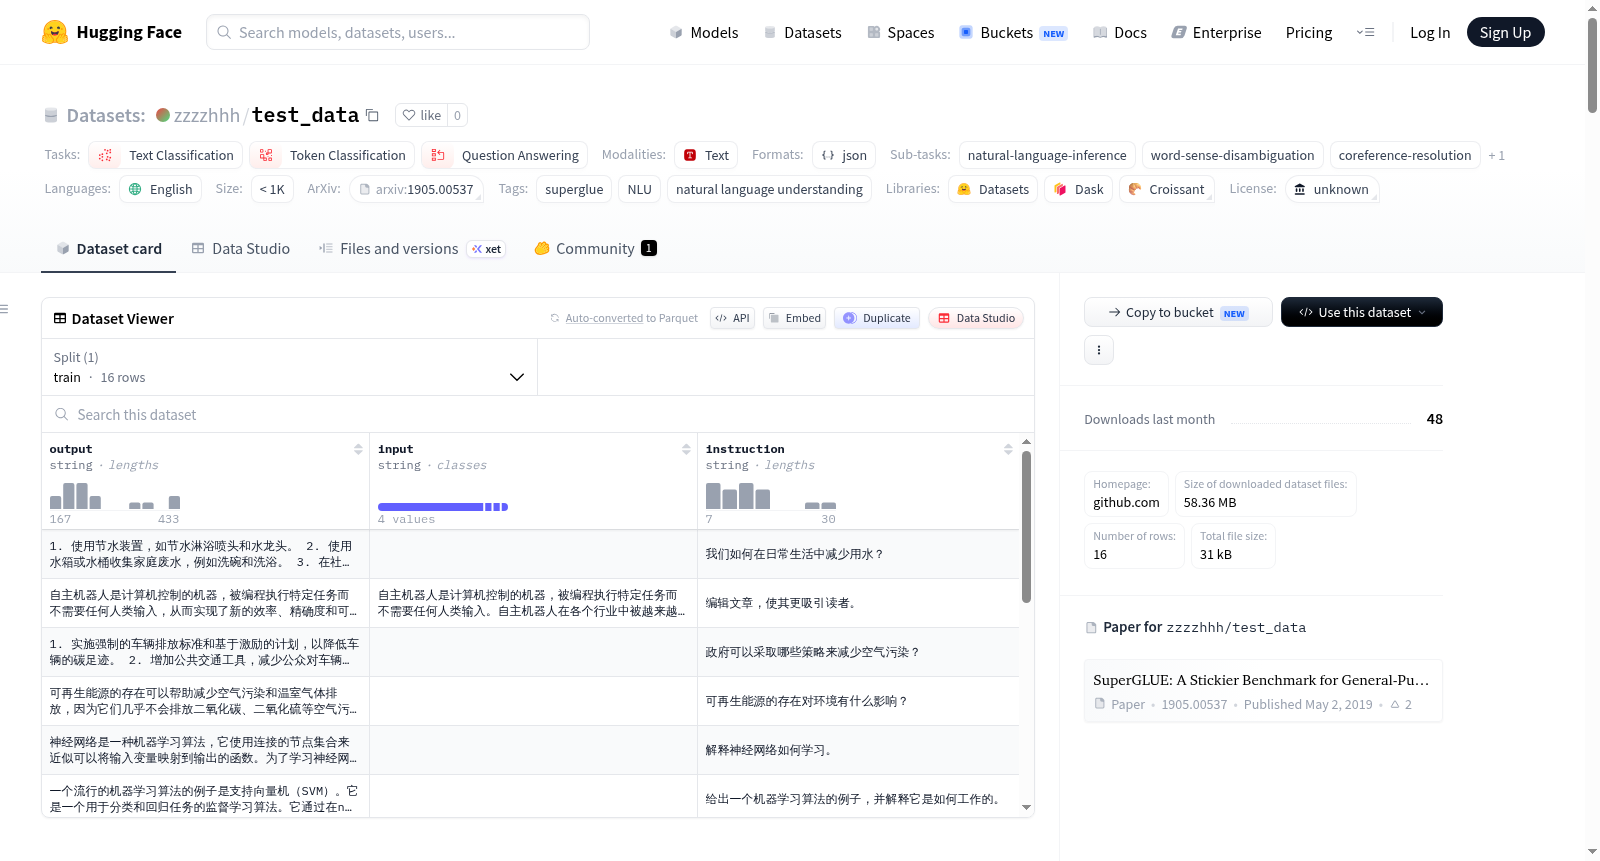Image resolution: width=1600 pixels, height=861 pixels.
Task: Open the unknown license tag
Action: [1331, 189]
